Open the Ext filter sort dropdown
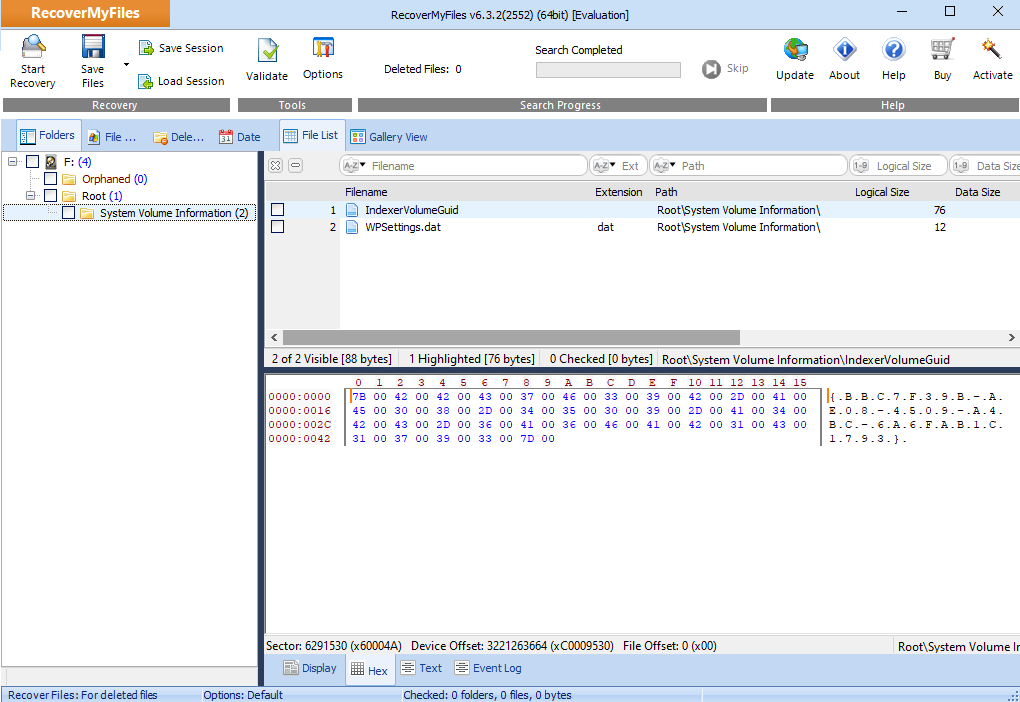This screenshot has width=1020, height=702. pos(604,166)
